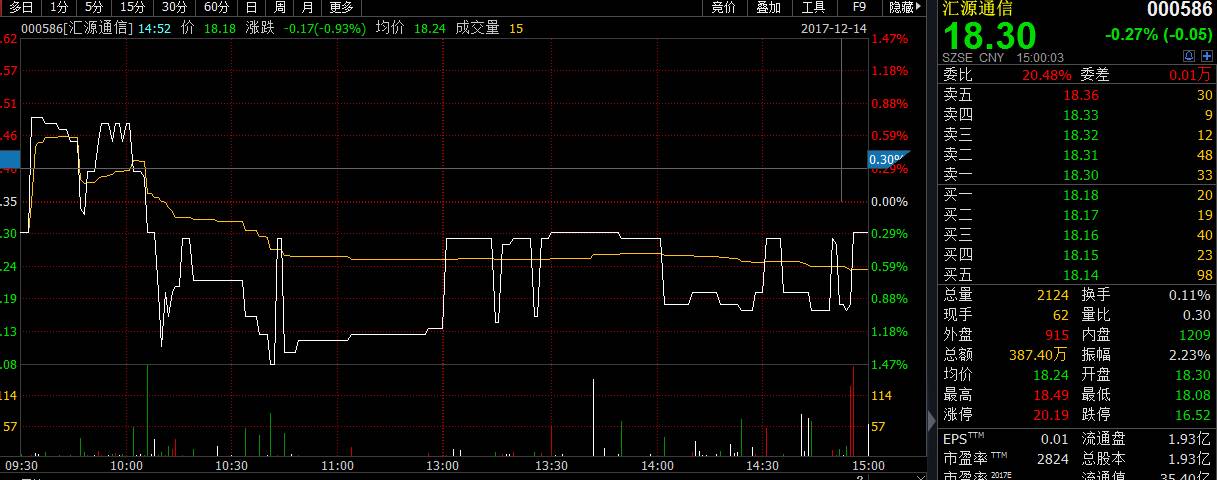
Task: Click the 叠加 overlay button
Action: pyautogui.click(x=768, y=7)
